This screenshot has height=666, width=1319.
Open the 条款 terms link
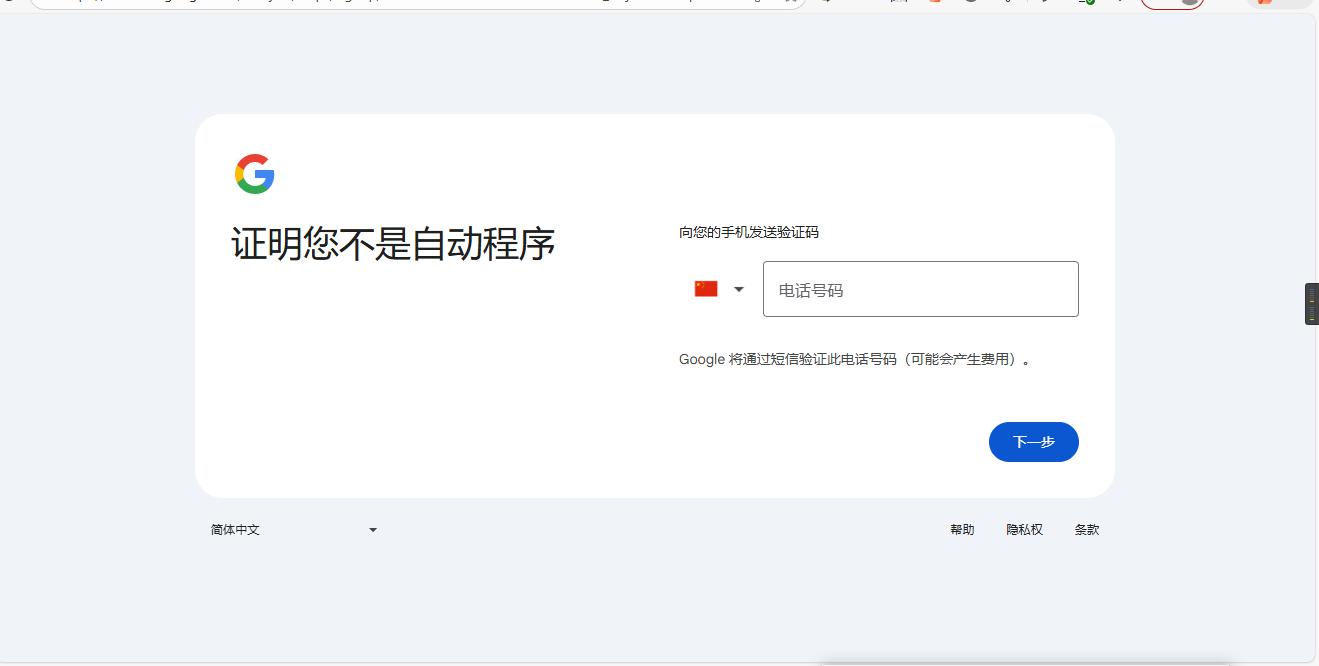coord(1087,529)
